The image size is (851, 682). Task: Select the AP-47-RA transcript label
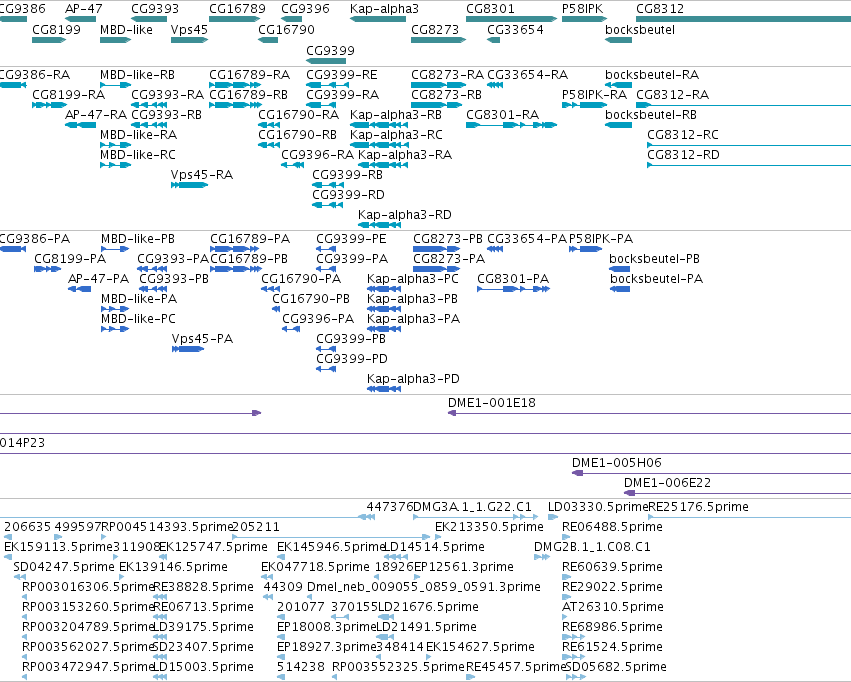[x=96, y=114]
